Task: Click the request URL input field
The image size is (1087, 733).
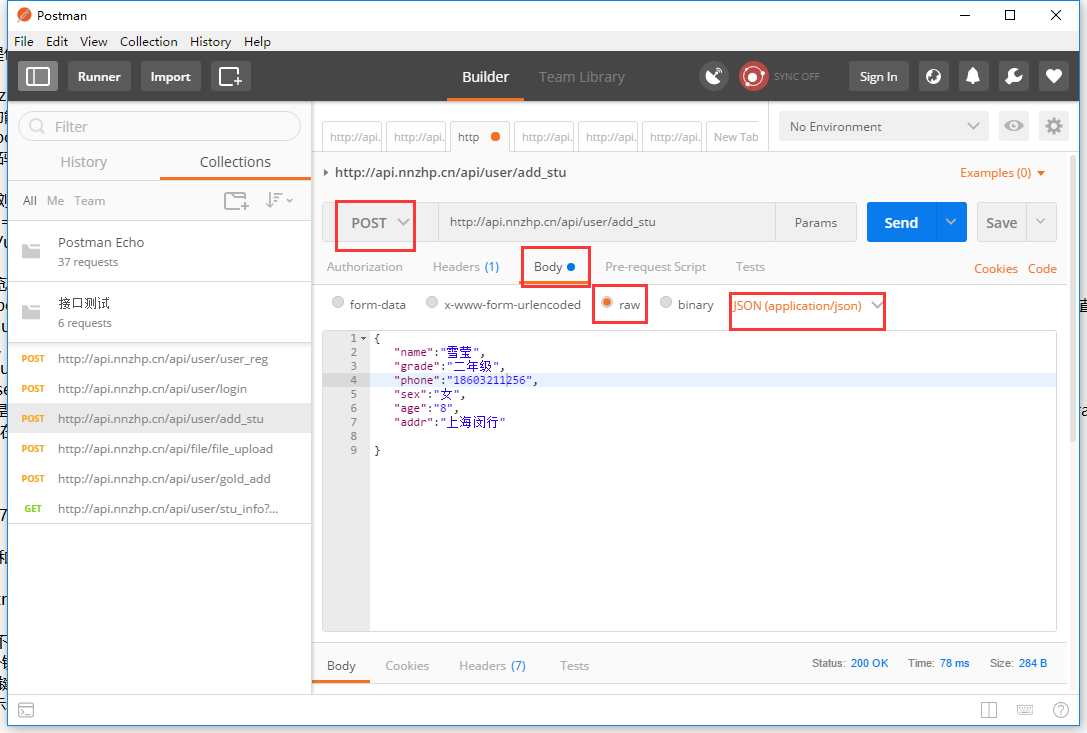Action: pos(607,222)
